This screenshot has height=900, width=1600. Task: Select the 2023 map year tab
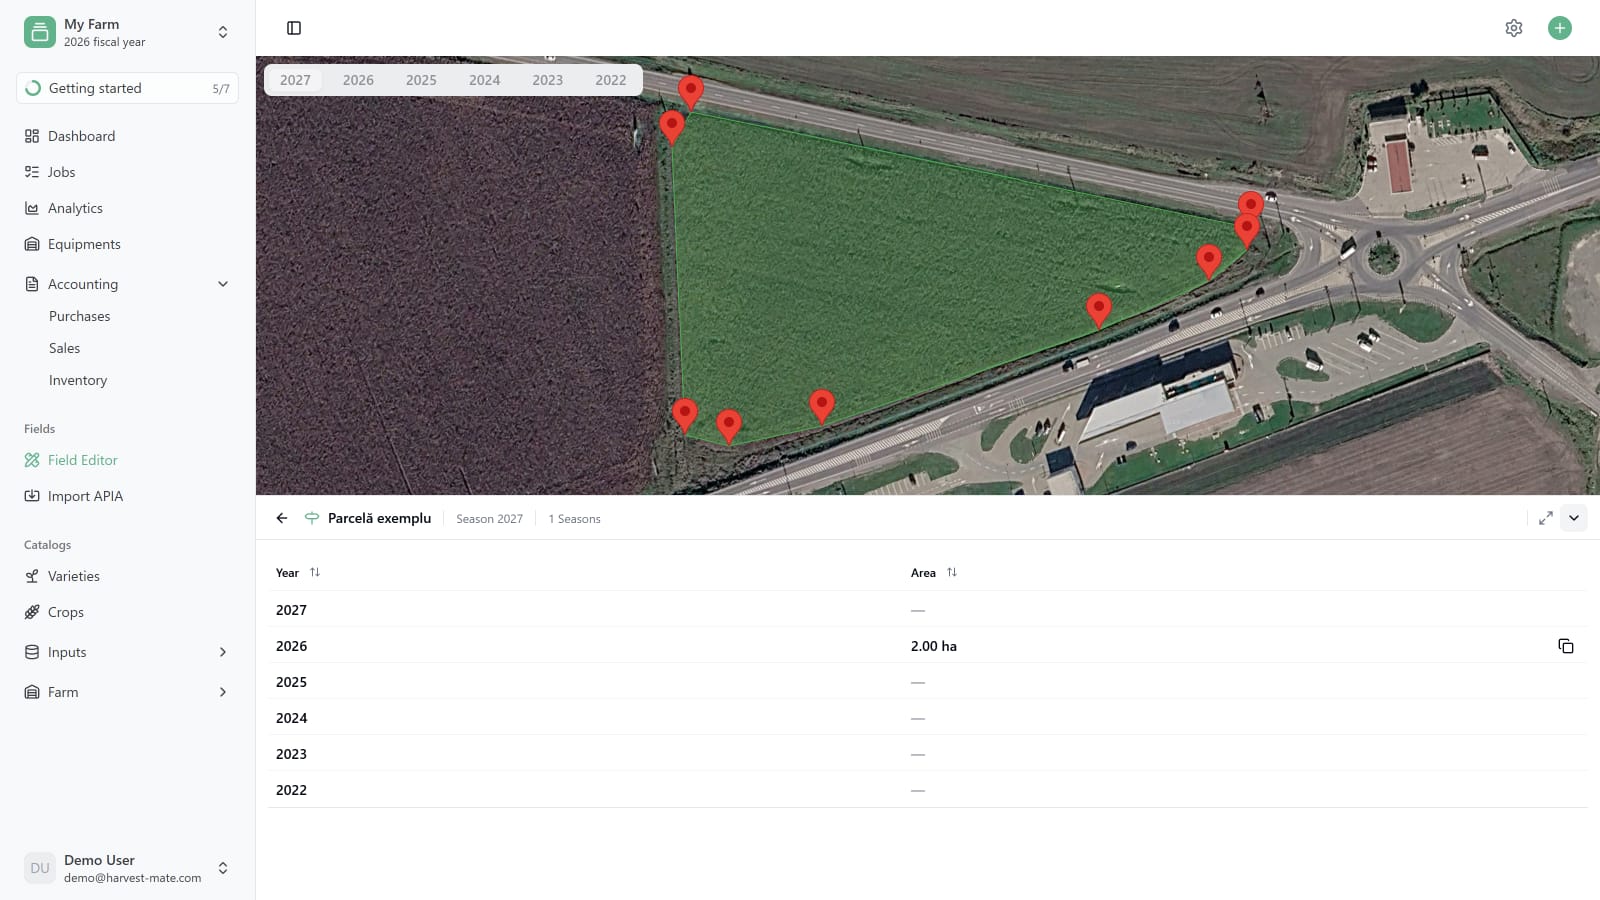pos(547,80)
